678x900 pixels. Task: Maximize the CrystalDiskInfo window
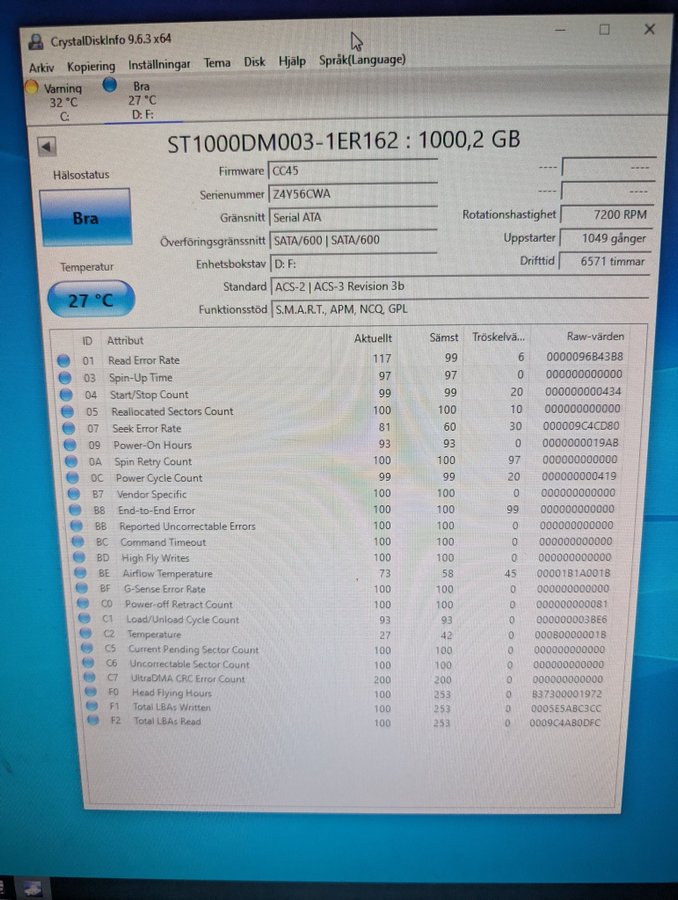[x=605, y=29]
